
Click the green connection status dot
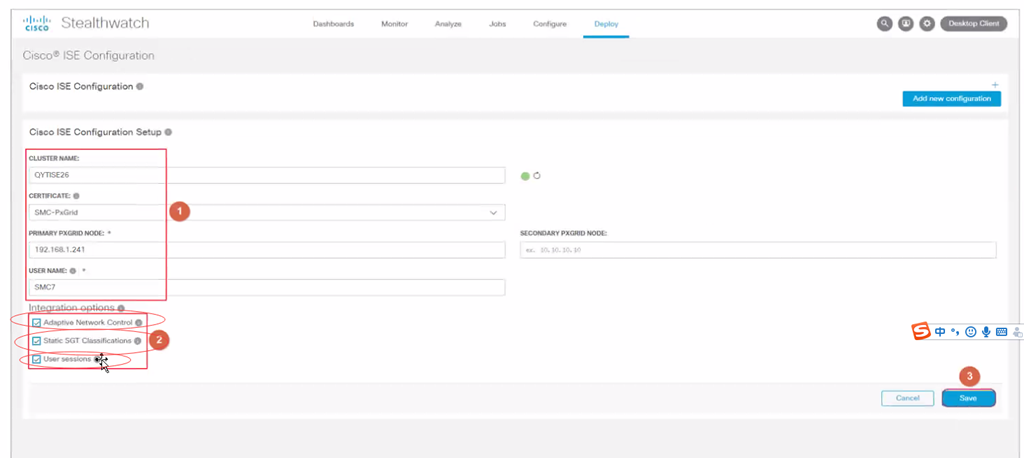(x=525, y=176)
